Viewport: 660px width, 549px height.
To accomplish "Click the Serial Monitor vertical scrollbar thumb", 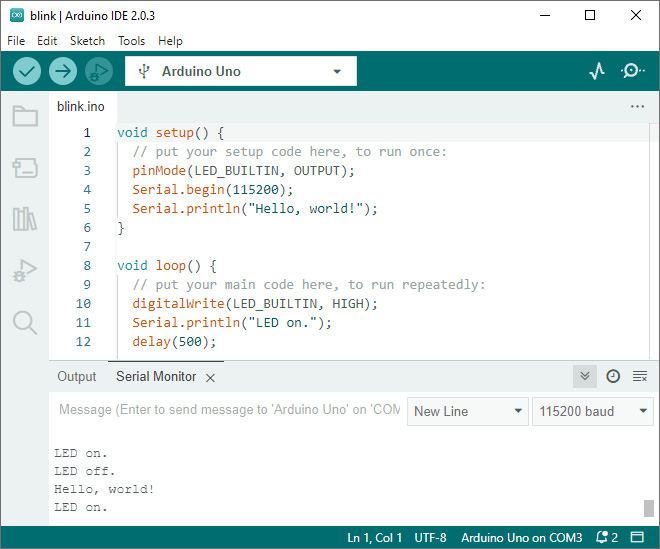I will 649,508.
